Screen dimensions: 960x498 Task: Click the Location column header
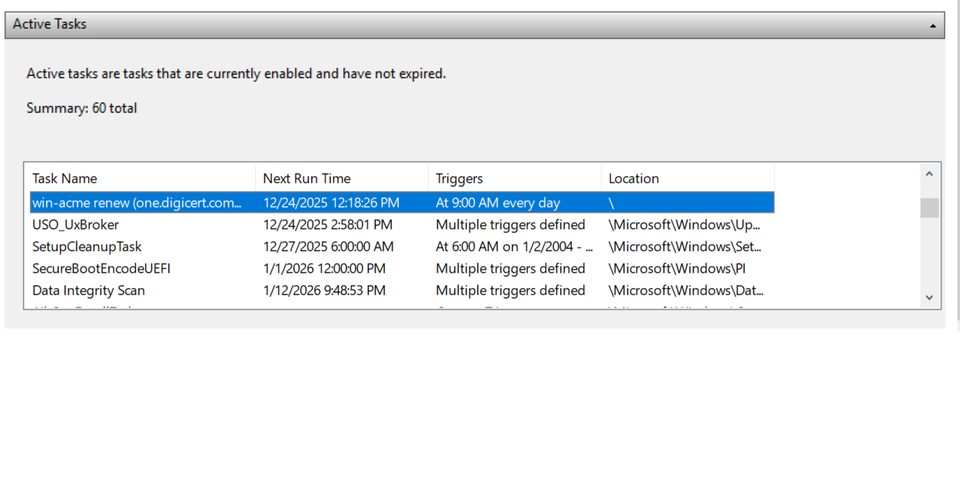point(633,178)
